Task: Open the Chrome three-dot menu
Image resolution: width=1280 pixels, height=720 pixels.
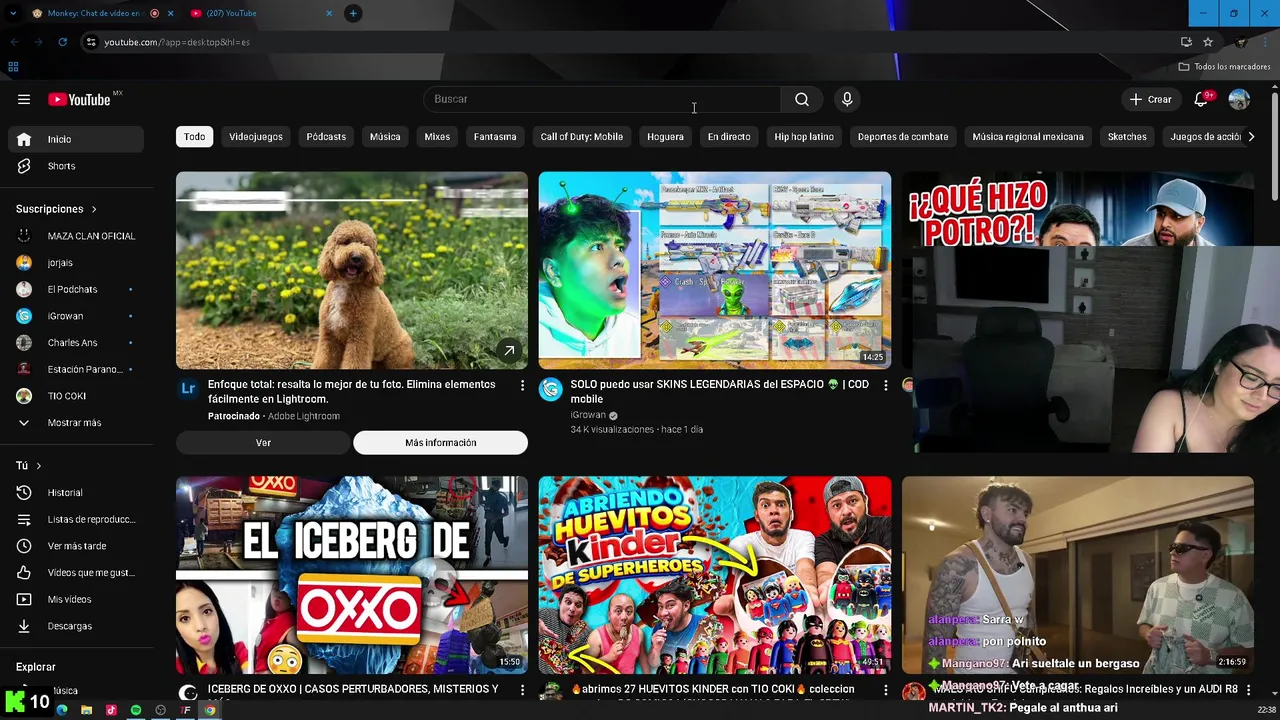Action: pos(1265,42)
